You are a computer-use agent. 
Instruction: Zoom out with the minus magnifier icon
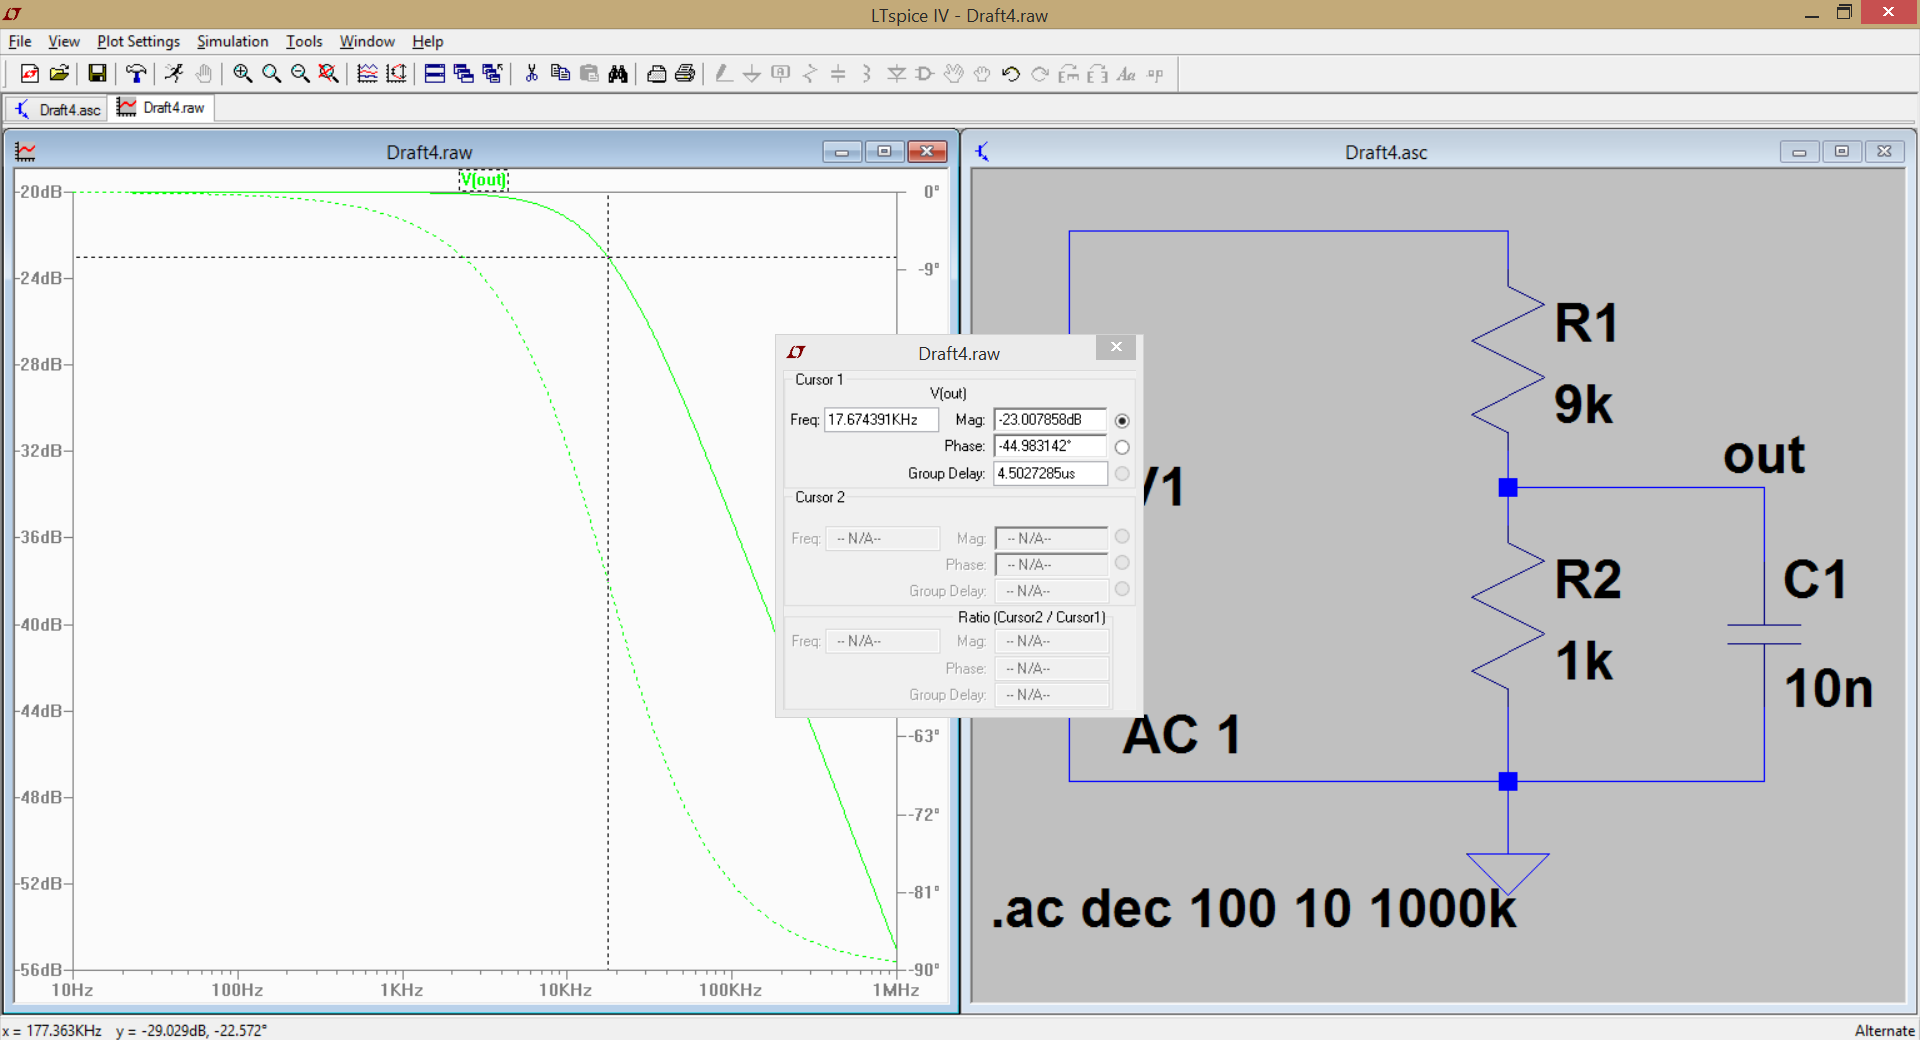(x=299, y=73)
